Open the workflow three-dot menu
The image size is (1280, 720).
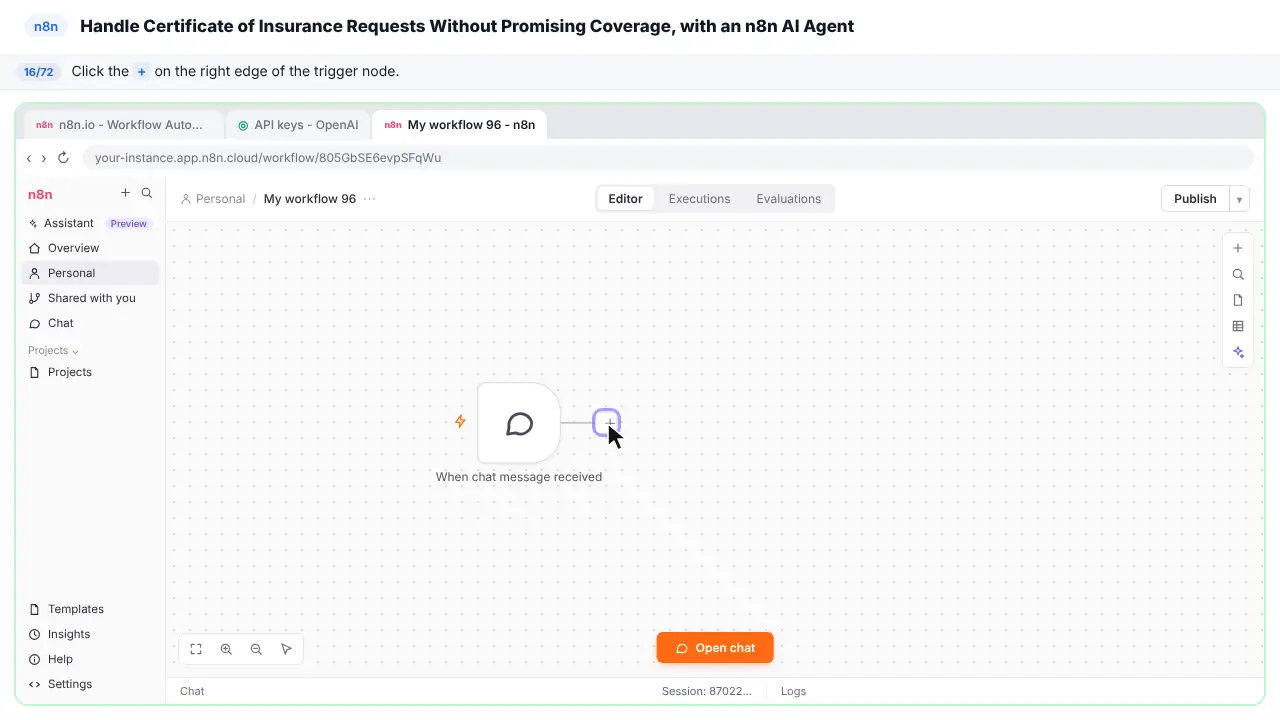[x=370, y=199]
